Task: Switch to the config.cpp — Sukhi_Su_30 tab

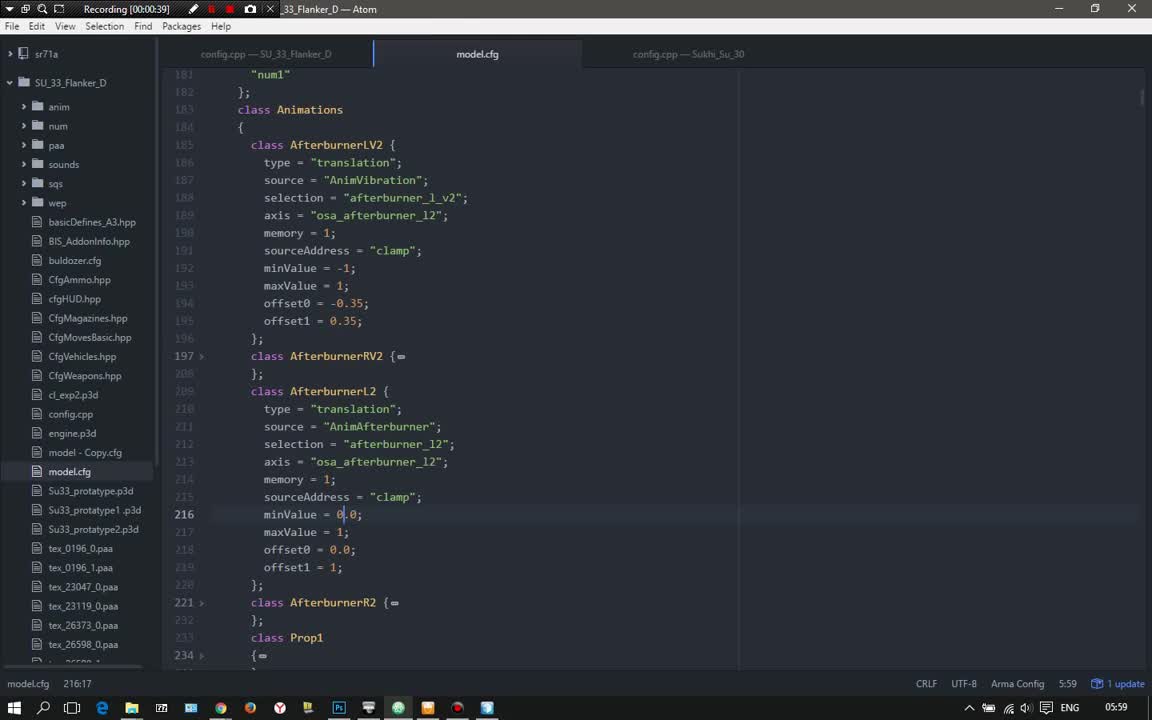Action: pos(688,54)
